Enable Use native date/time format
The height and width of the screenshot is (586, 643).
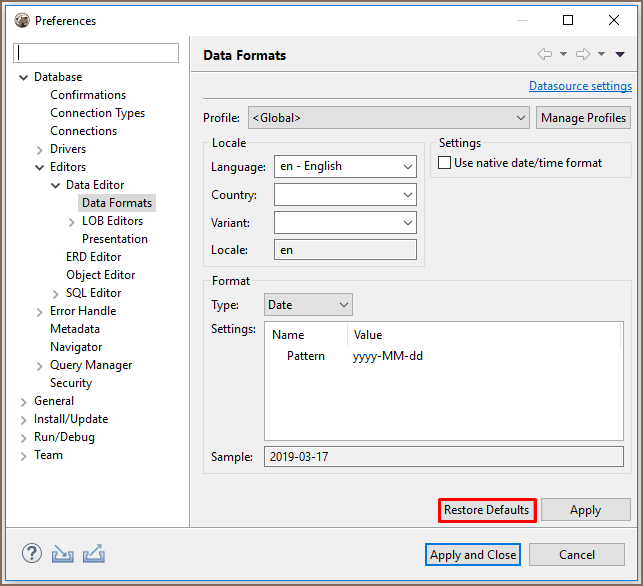coord(445,163)
